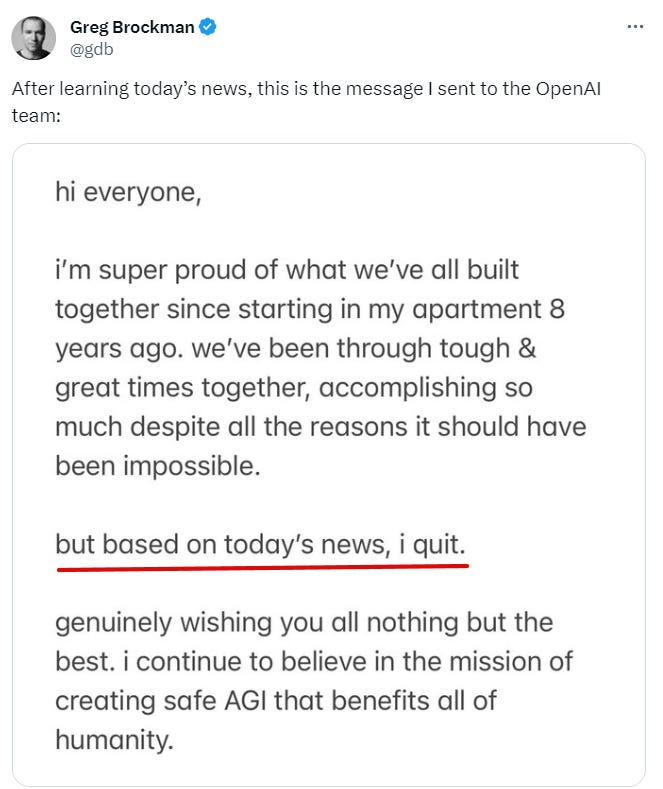This screenshot has height=789, width=663.
Task: Click the blue verified checkmark badge
Action: pyautogui.click(x=208, y=27)
